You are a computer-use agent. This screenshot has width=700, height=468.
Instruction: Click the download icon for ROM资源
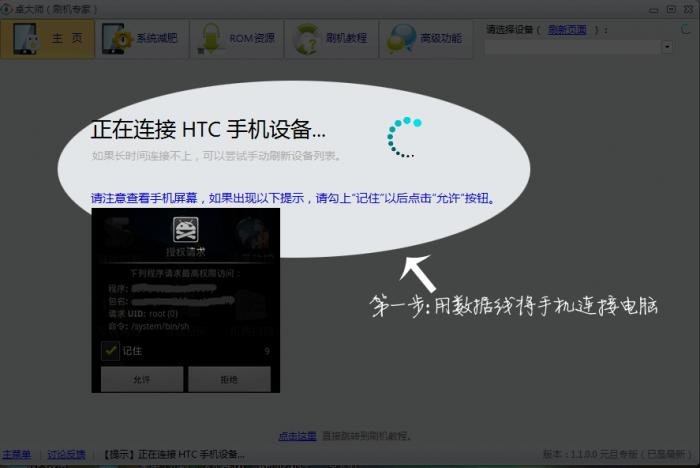click(210, 38)
